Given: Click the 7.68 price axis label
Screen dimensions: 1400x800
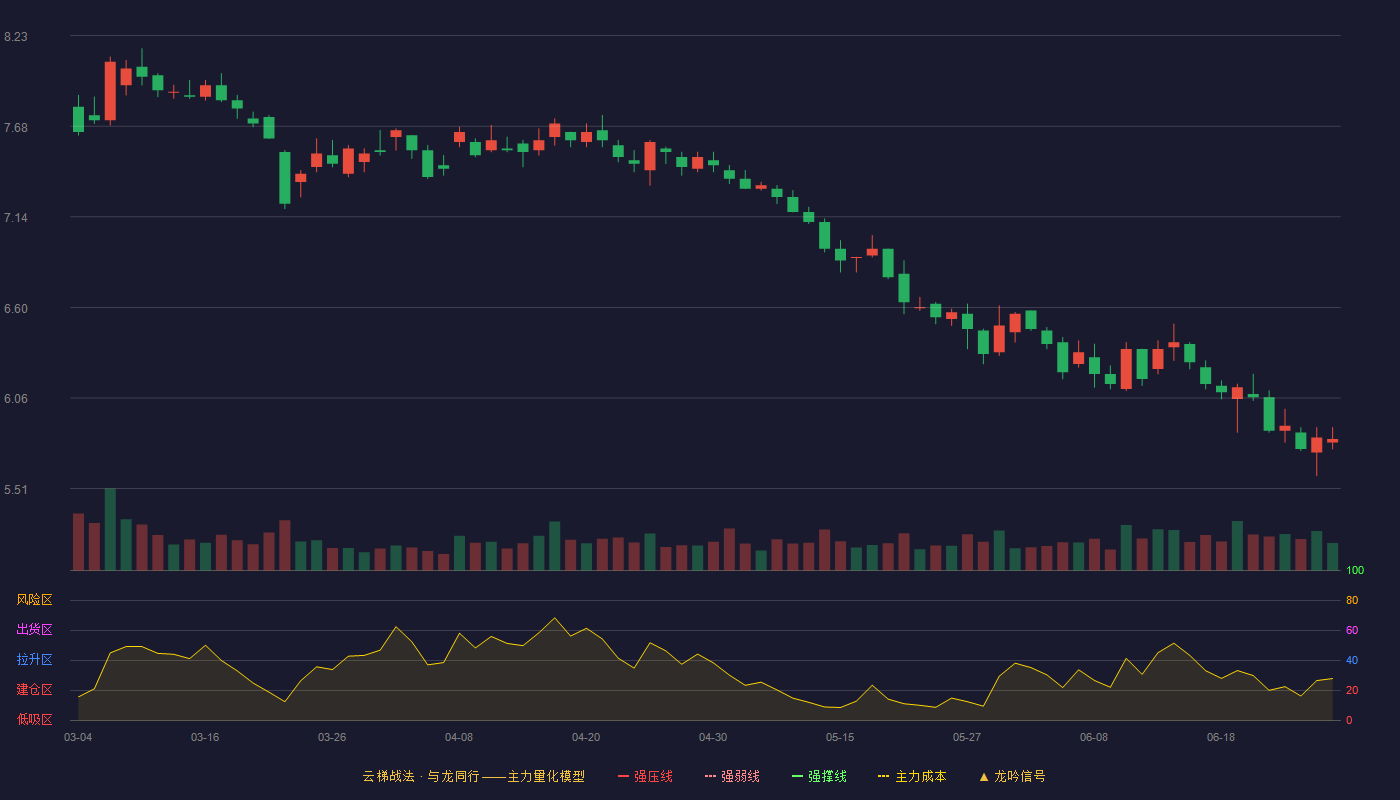Looking at the screenshot, I should pyautogui.click(x=16, y=128).
